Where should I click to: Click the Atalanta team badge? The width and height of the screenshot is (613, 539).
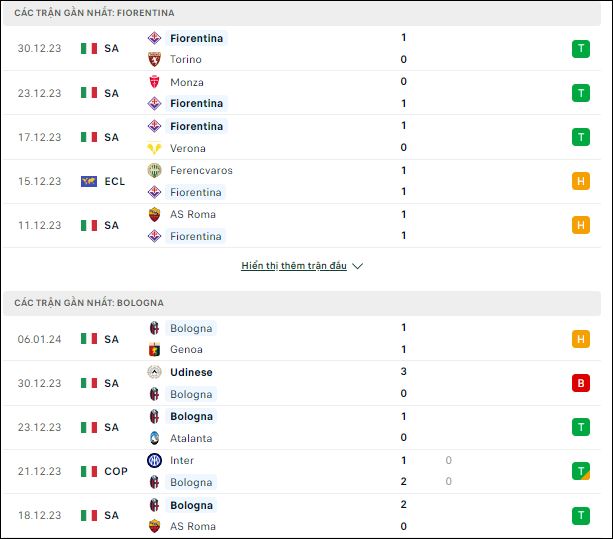154,438
